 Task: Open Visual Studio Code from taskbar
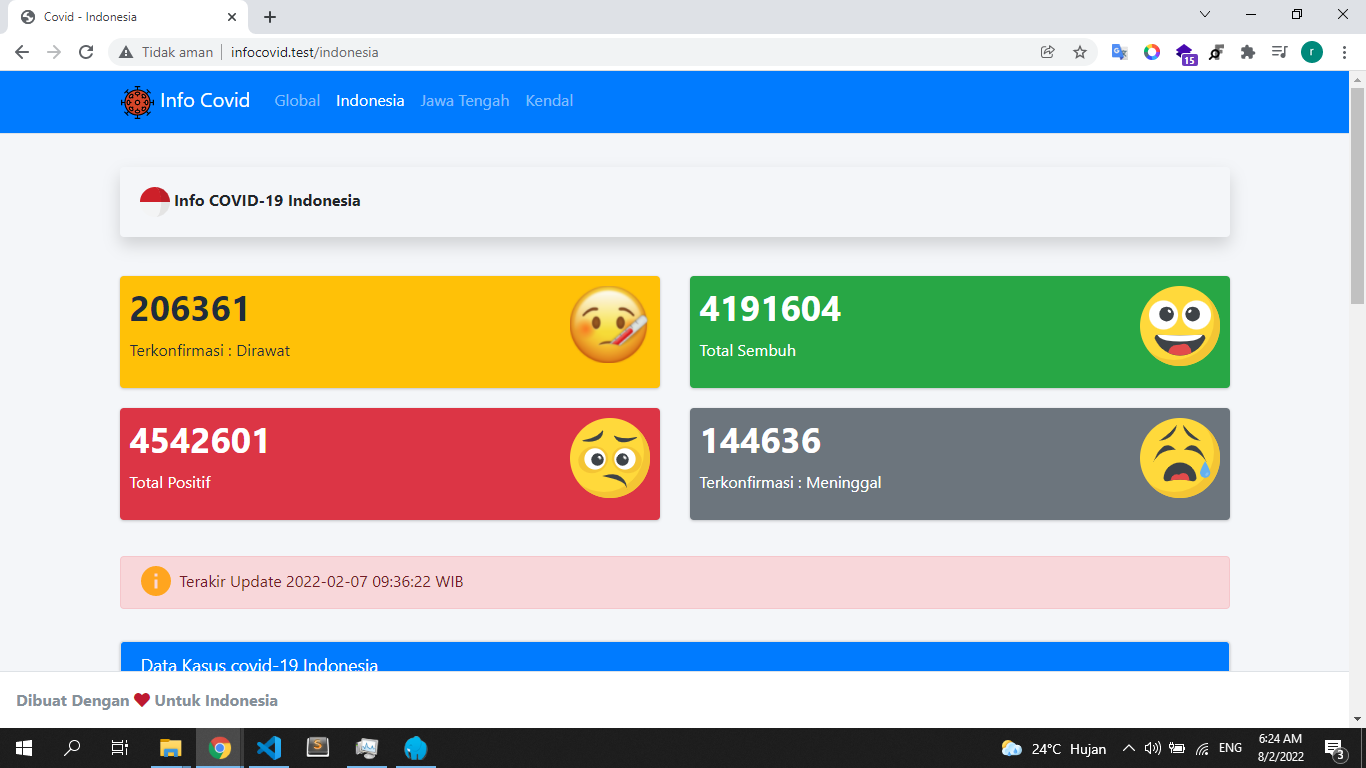click(x=268, y=747)
